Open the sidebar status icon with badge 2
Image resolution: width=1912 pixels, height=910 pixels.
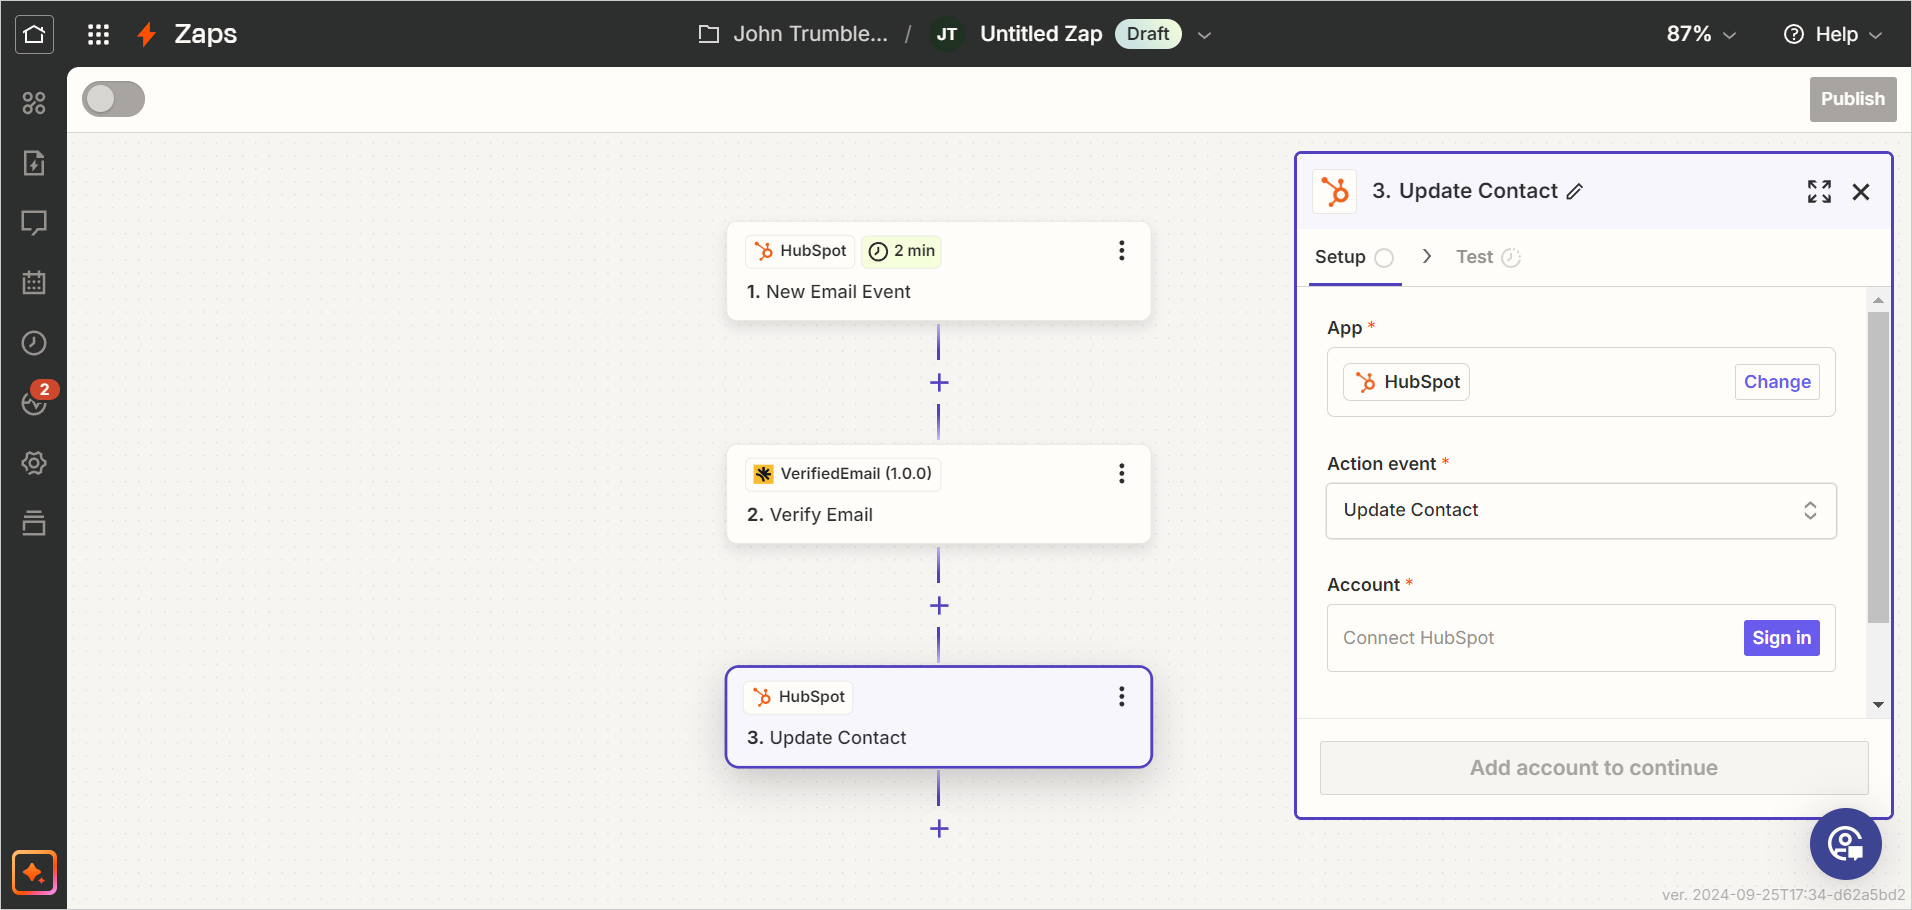(x=36, y=401)
